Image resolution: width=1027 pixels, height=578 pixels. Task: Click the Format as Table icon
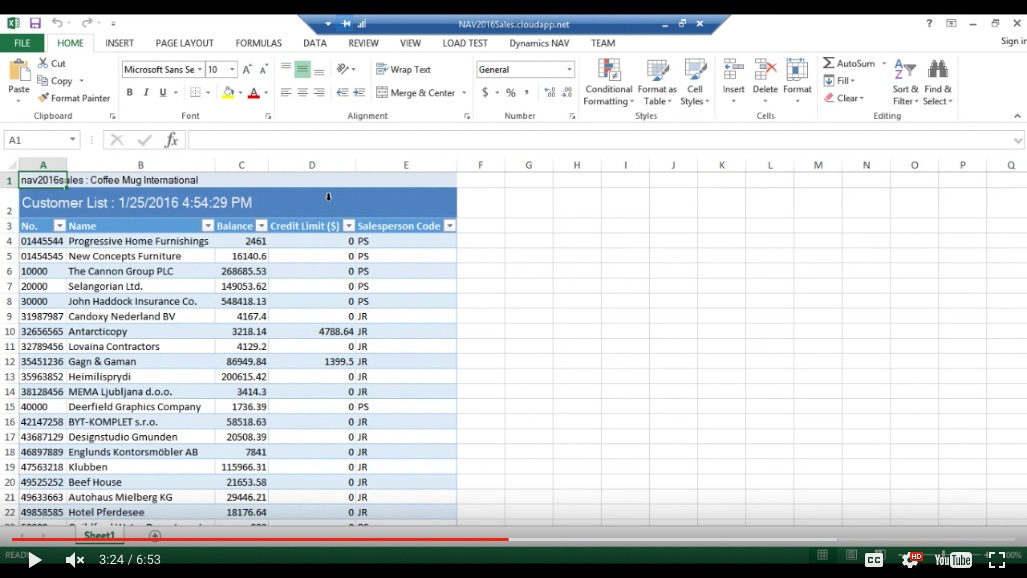(657, 82)
